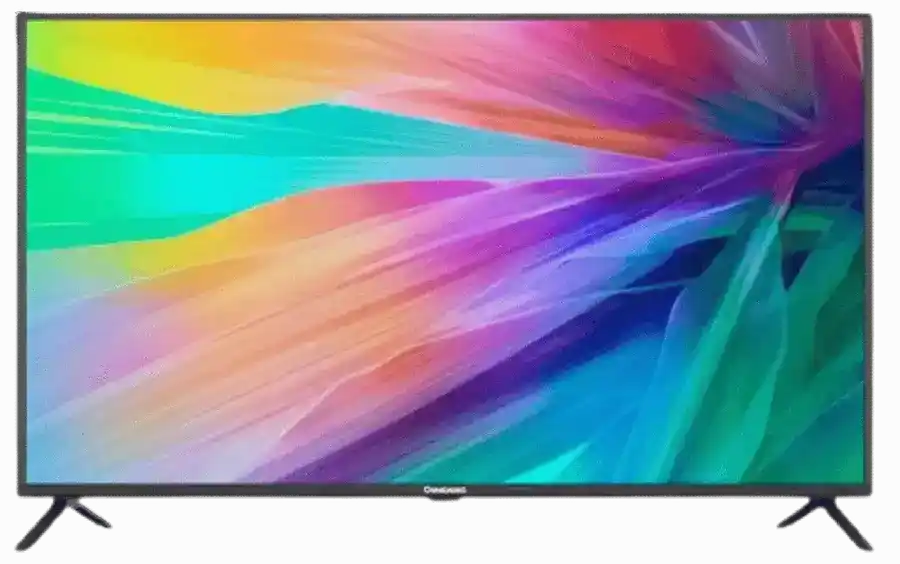900x564 pixels.
Task: Click the TV's right stand leg
Action: pos(825,523)
